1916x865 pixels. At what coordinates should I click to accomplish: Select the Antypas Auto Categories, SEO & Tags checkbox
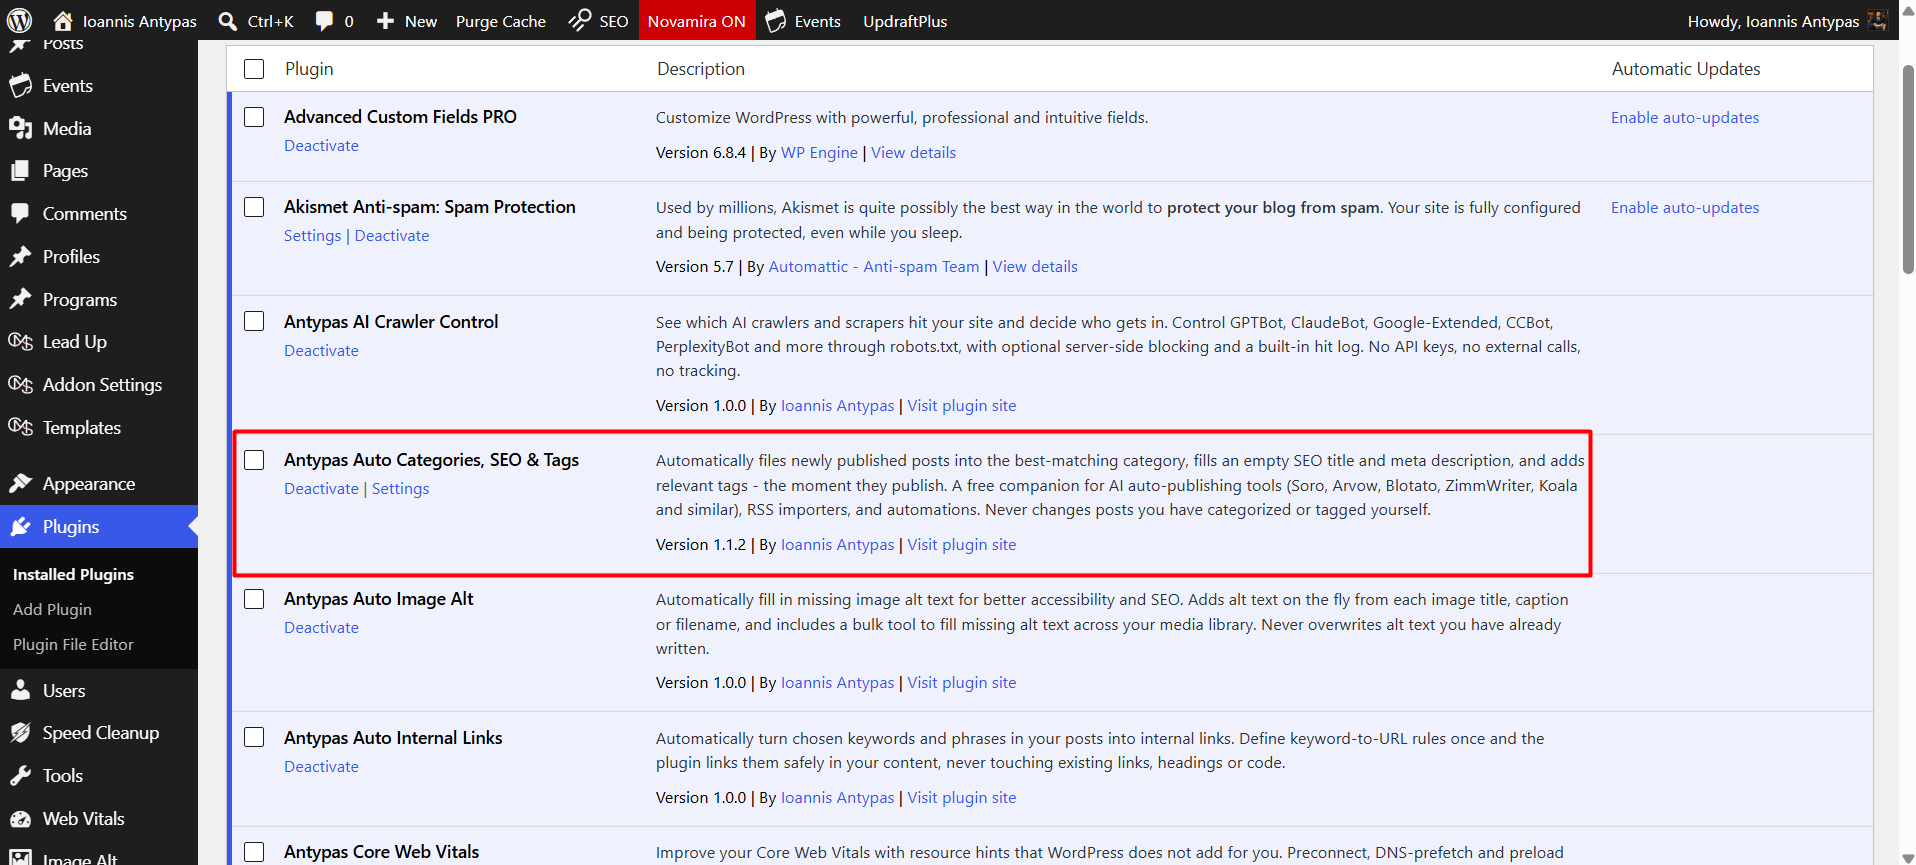point(254,460)
